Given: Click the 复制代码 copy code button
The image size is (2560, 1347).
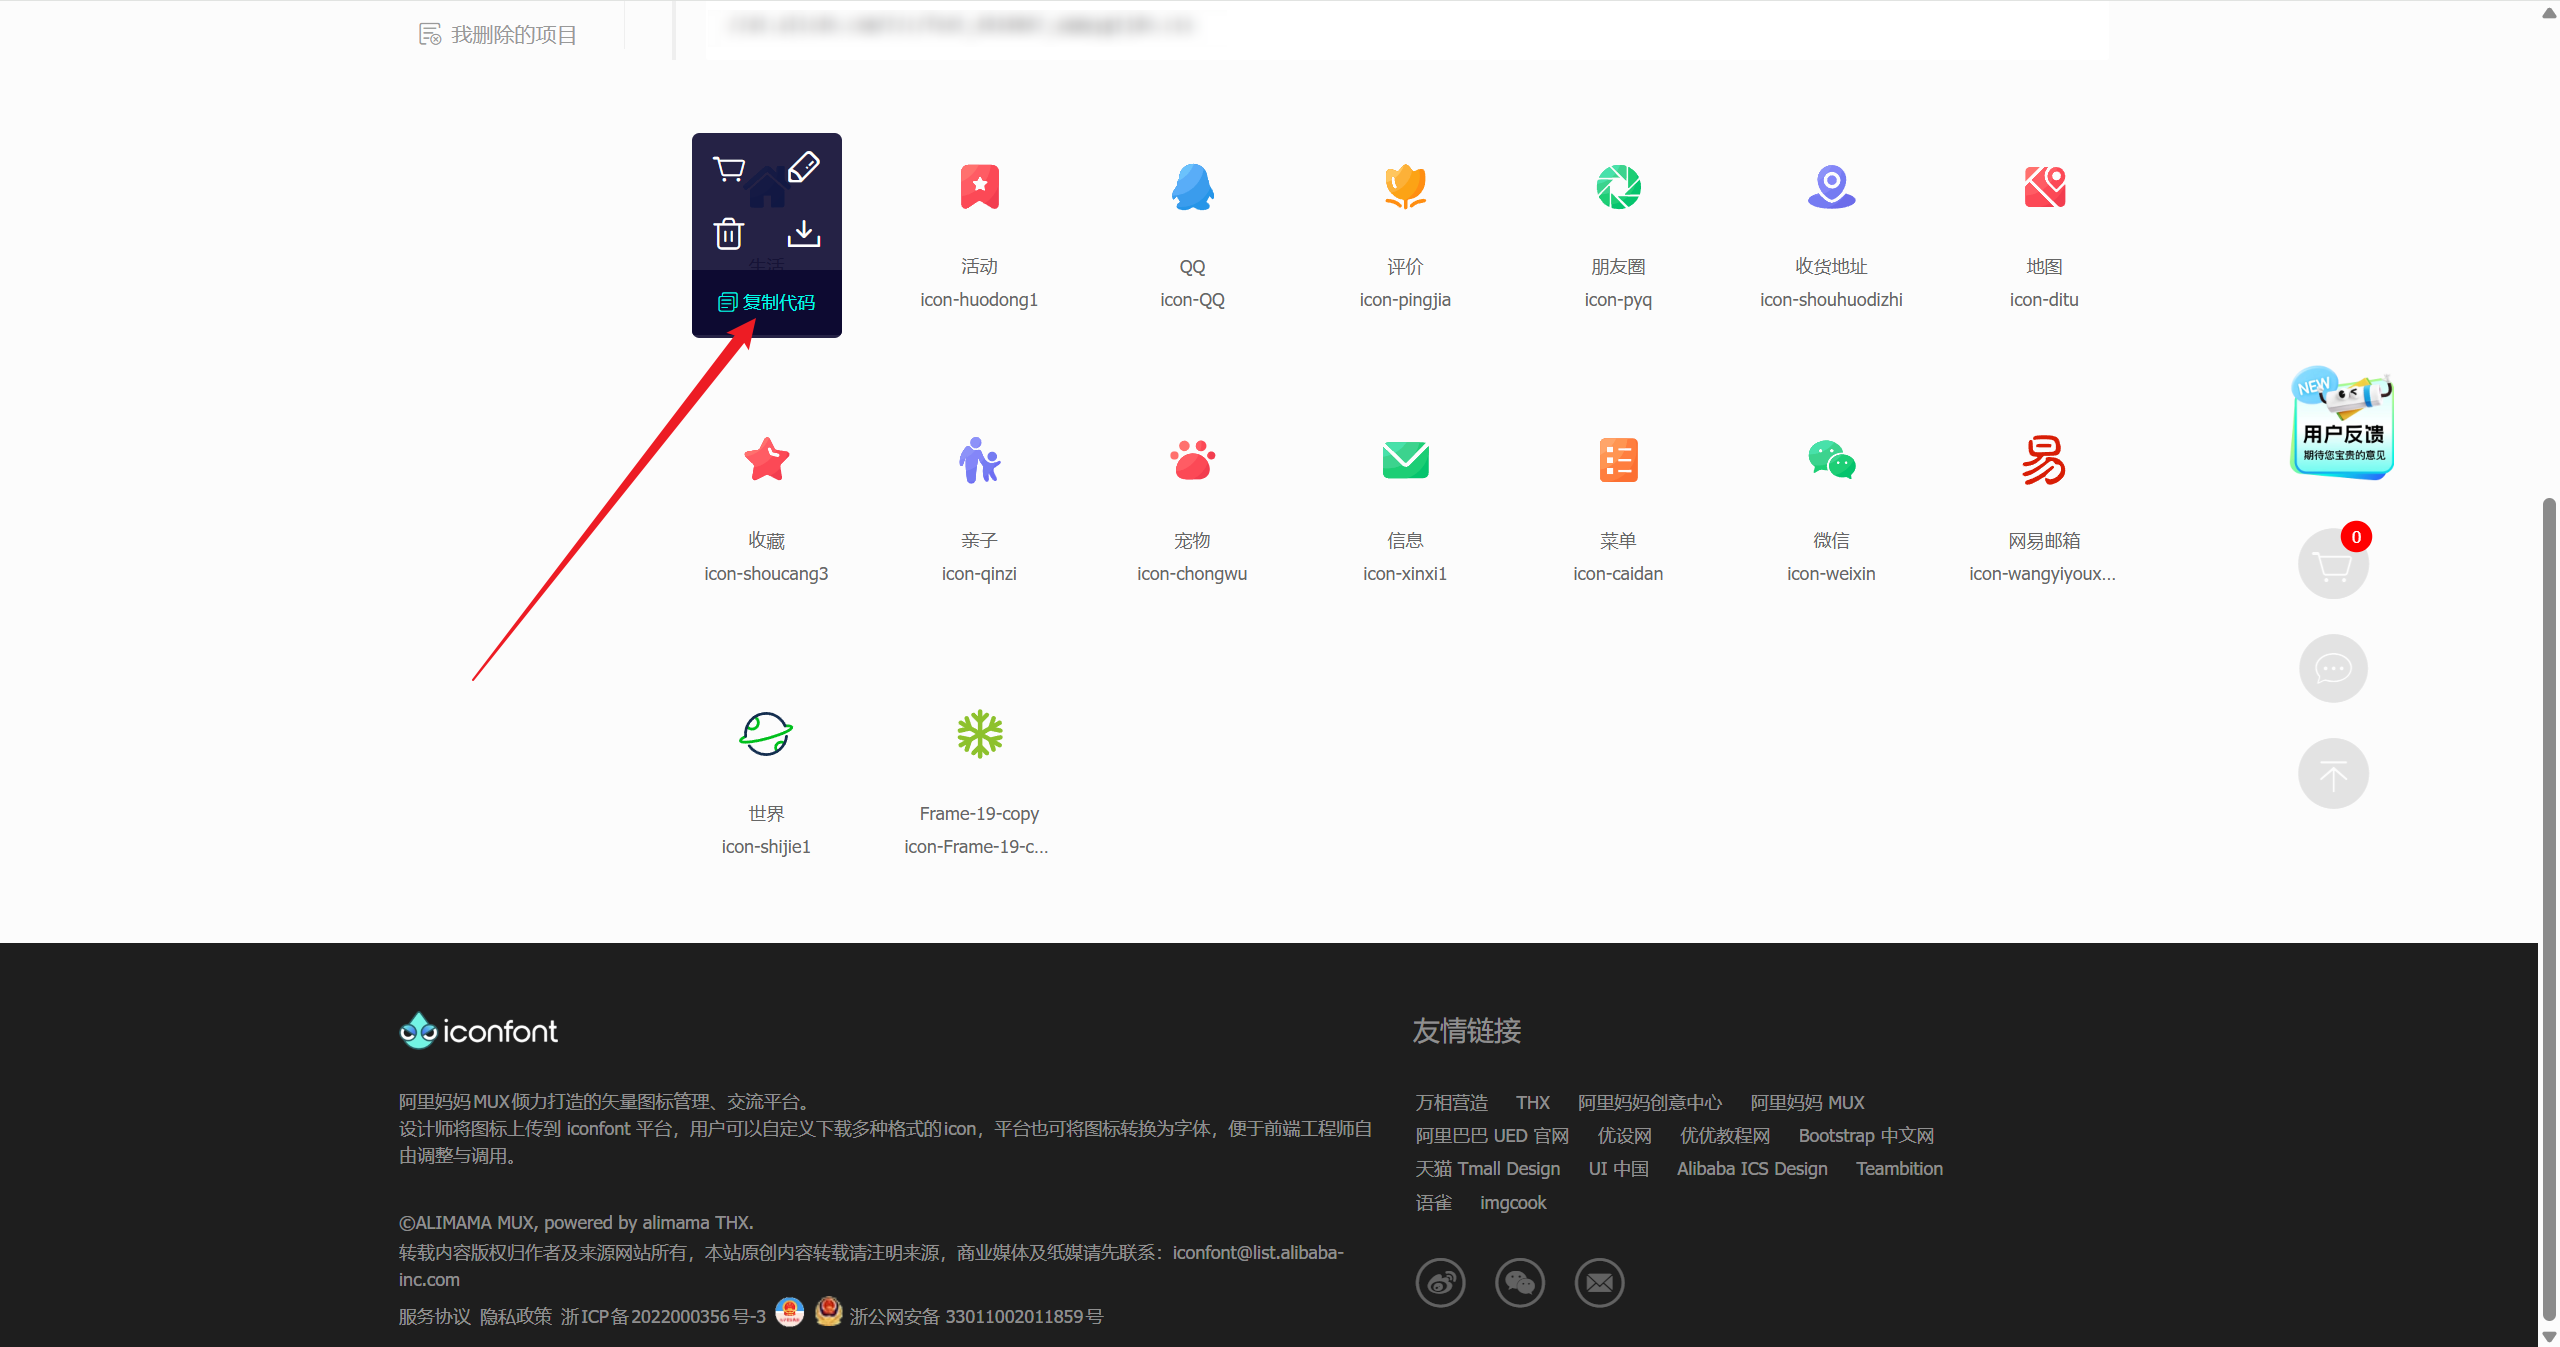Looking at the screenshot, I should point(767,302).
